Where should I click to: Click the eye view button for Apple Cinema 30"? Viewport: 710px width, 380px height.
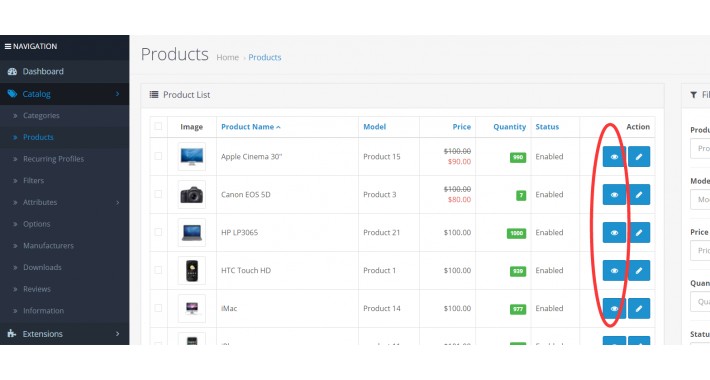(x=614, y=156)
